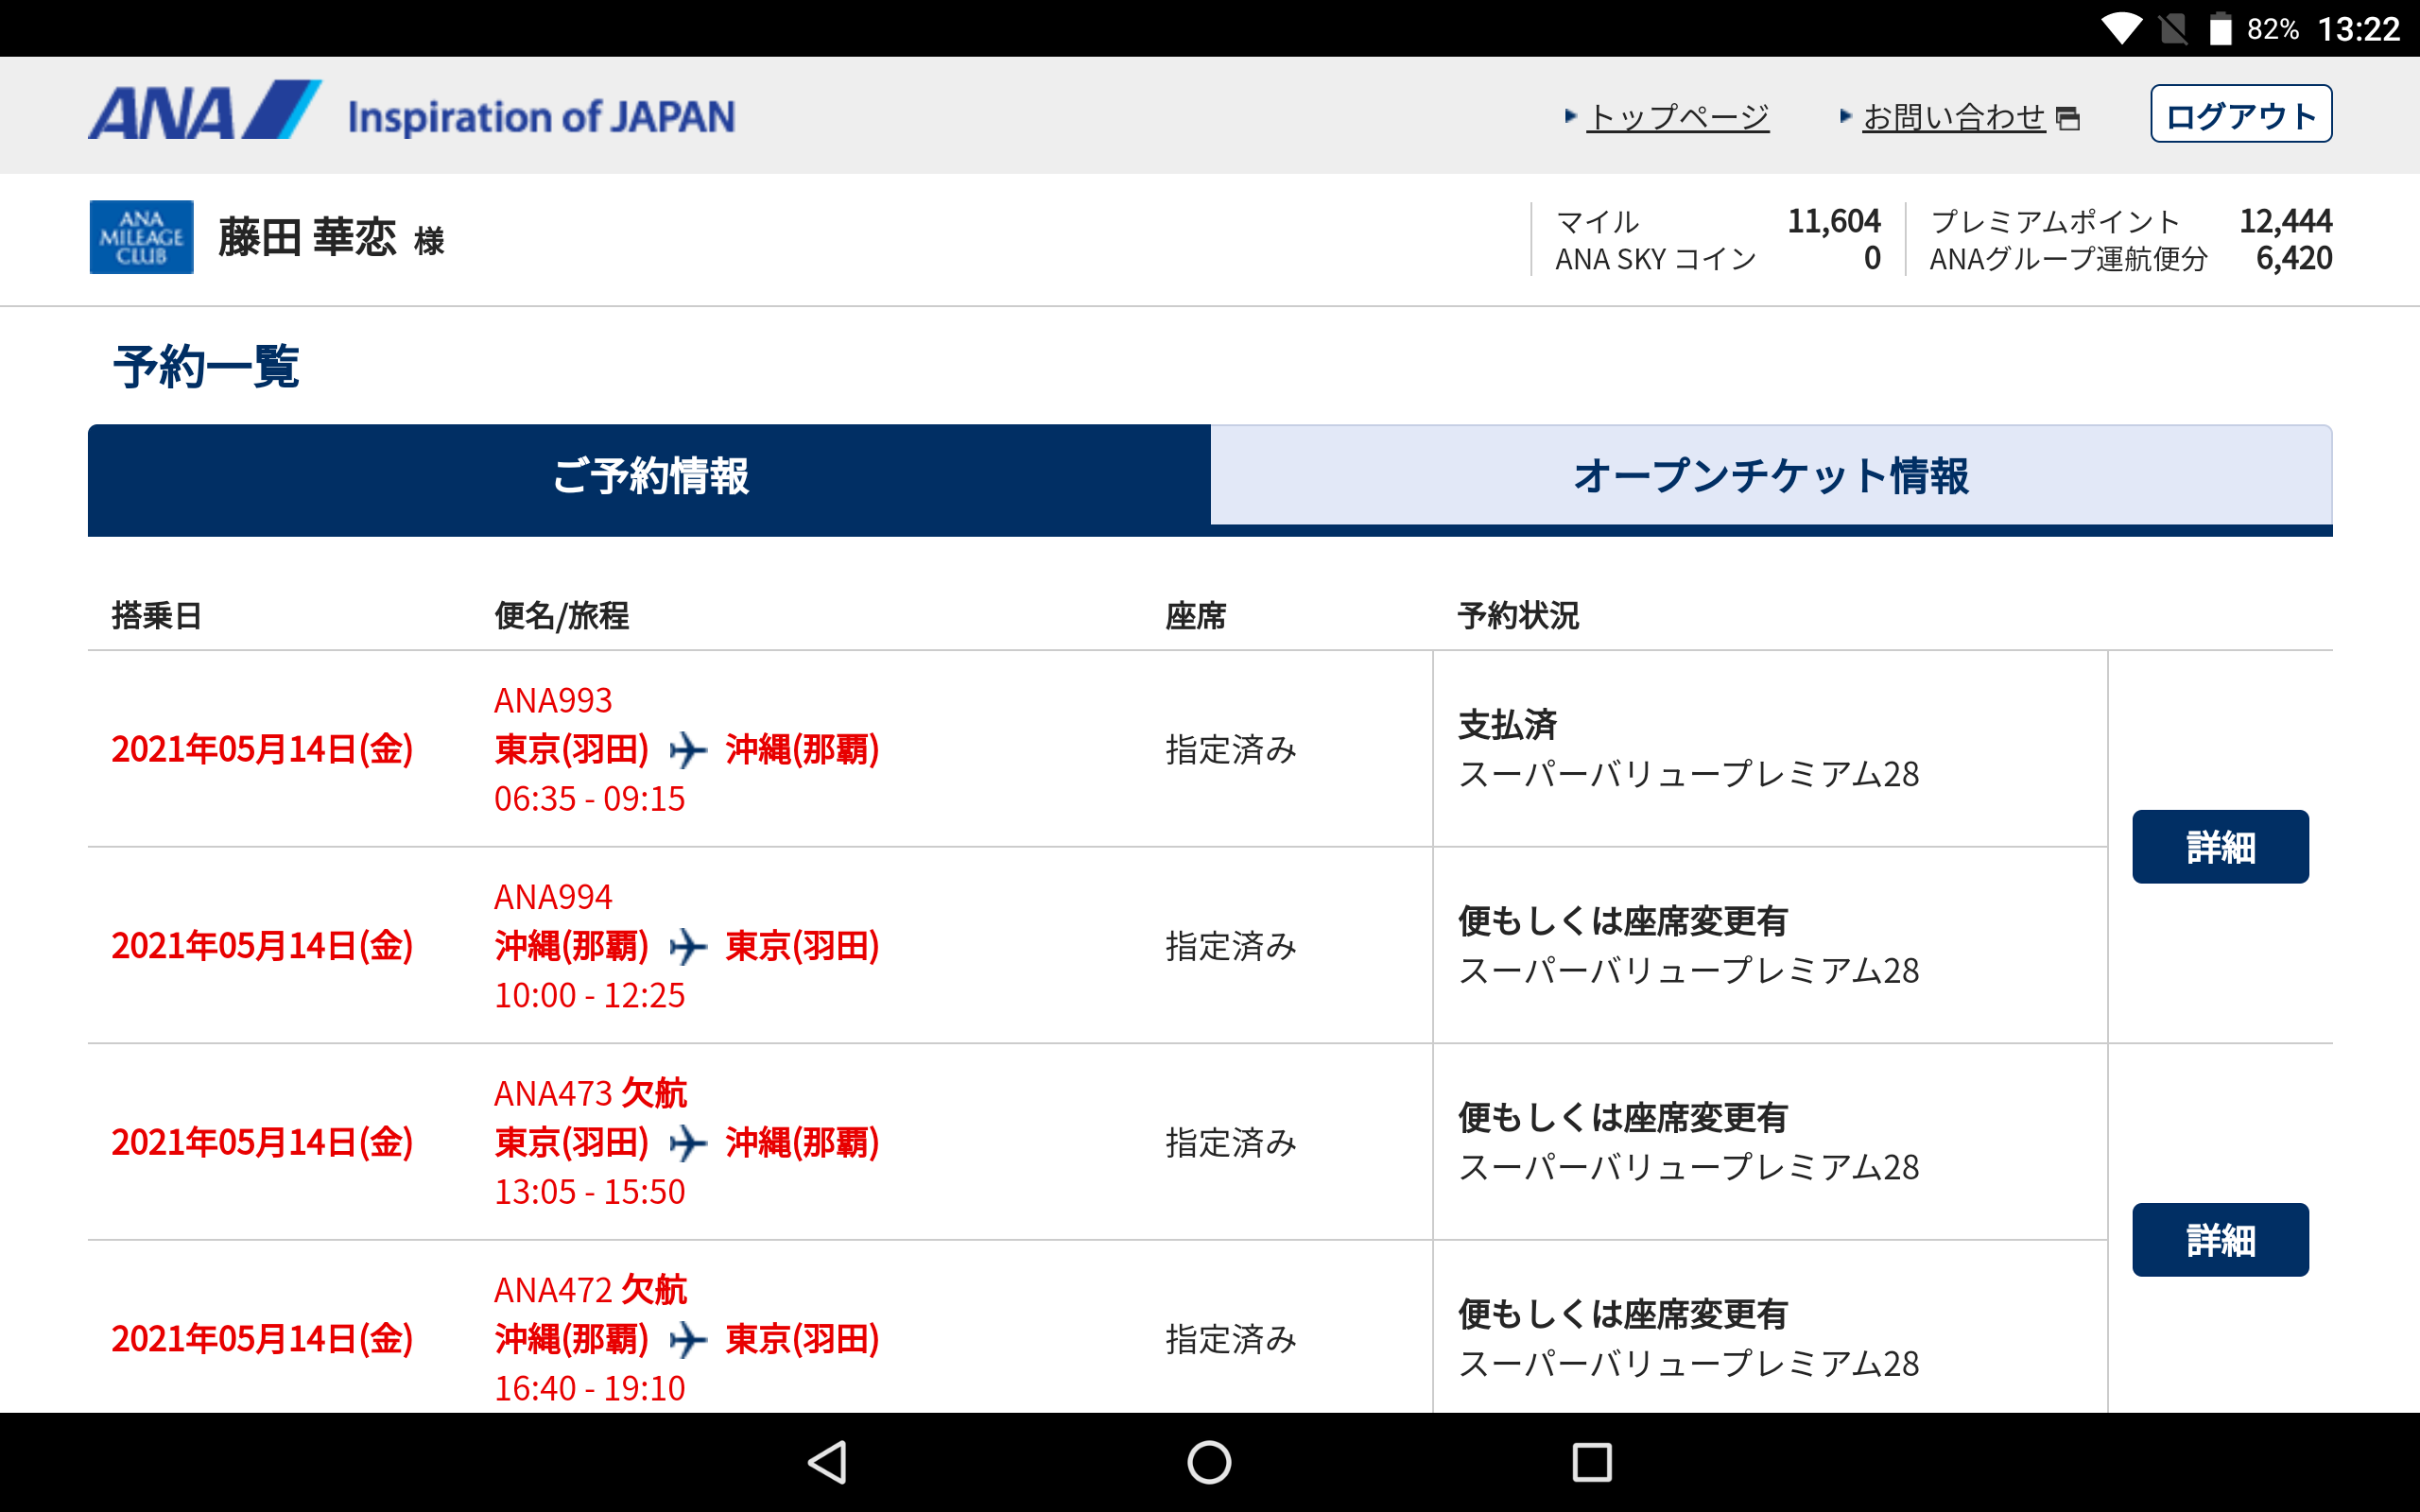Viewport: 2420px width, 1512px height.
Task: Tap the Wi-Fi status bar icon
Action: click(2119, 28)
